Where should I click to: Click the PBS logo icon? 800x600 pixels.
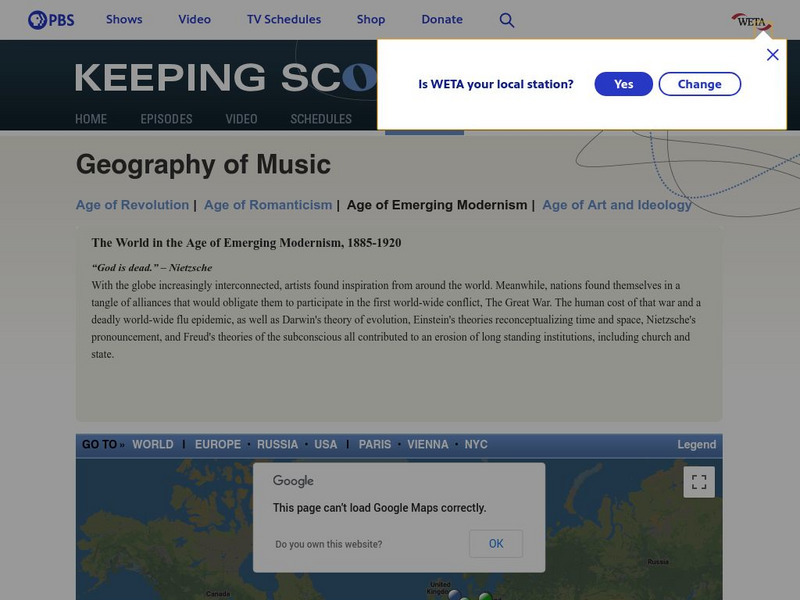[x=51, y=19]
